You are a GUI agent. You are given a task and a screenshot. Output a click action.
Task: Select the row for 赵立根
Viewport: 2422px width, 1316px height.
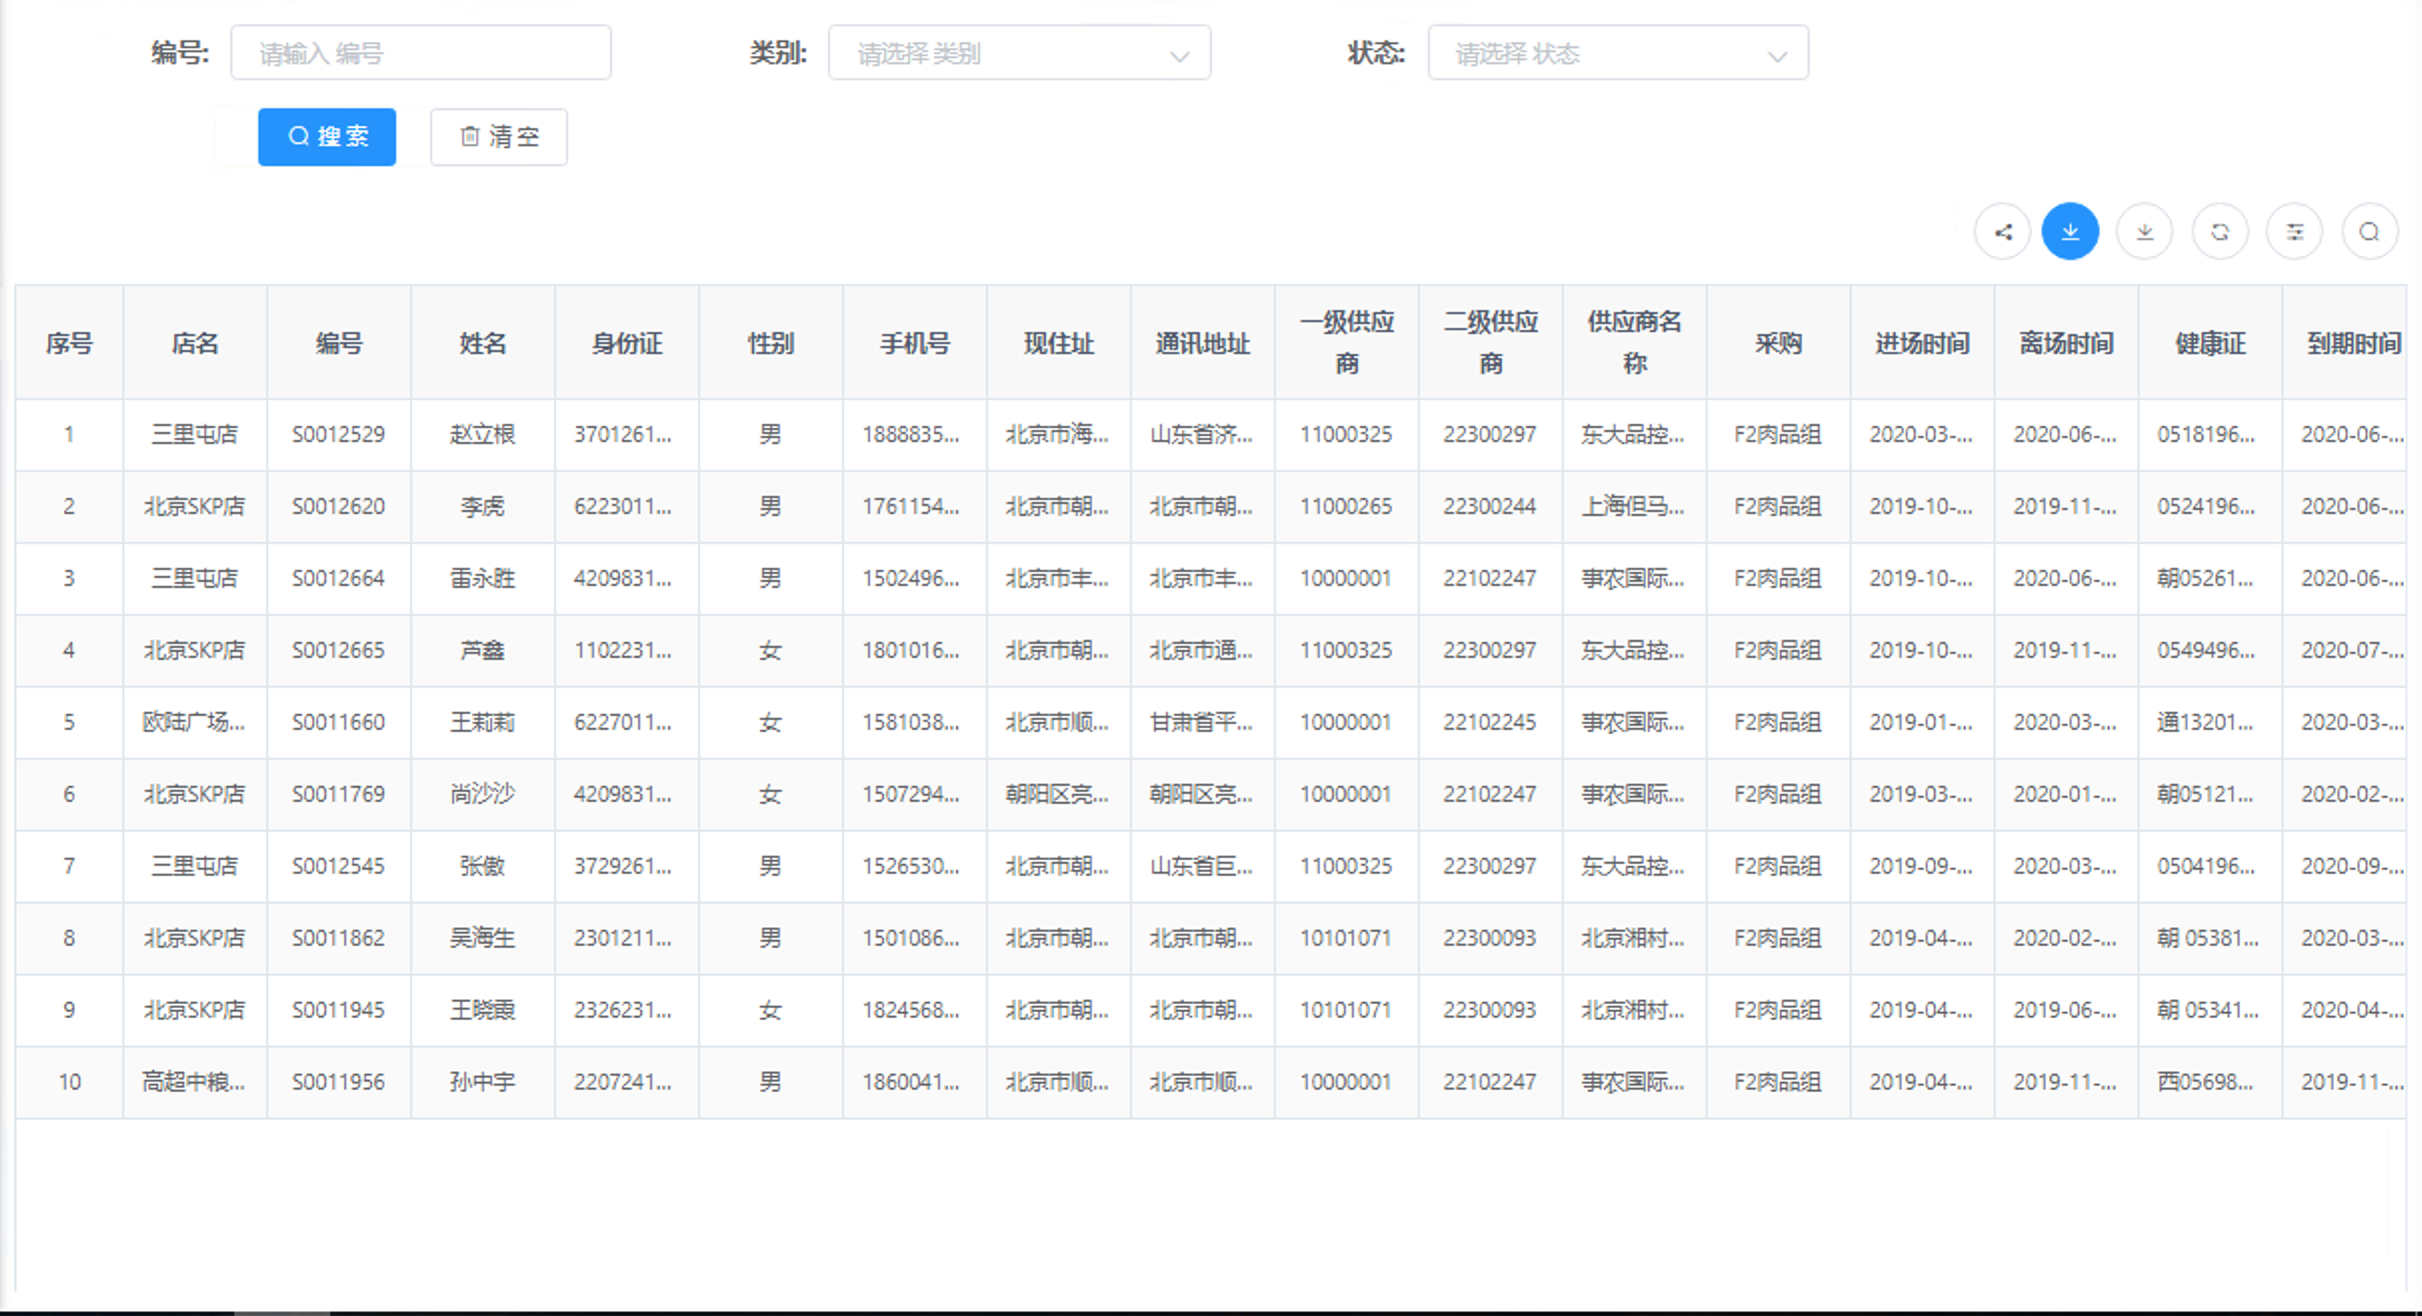[482, 434]
